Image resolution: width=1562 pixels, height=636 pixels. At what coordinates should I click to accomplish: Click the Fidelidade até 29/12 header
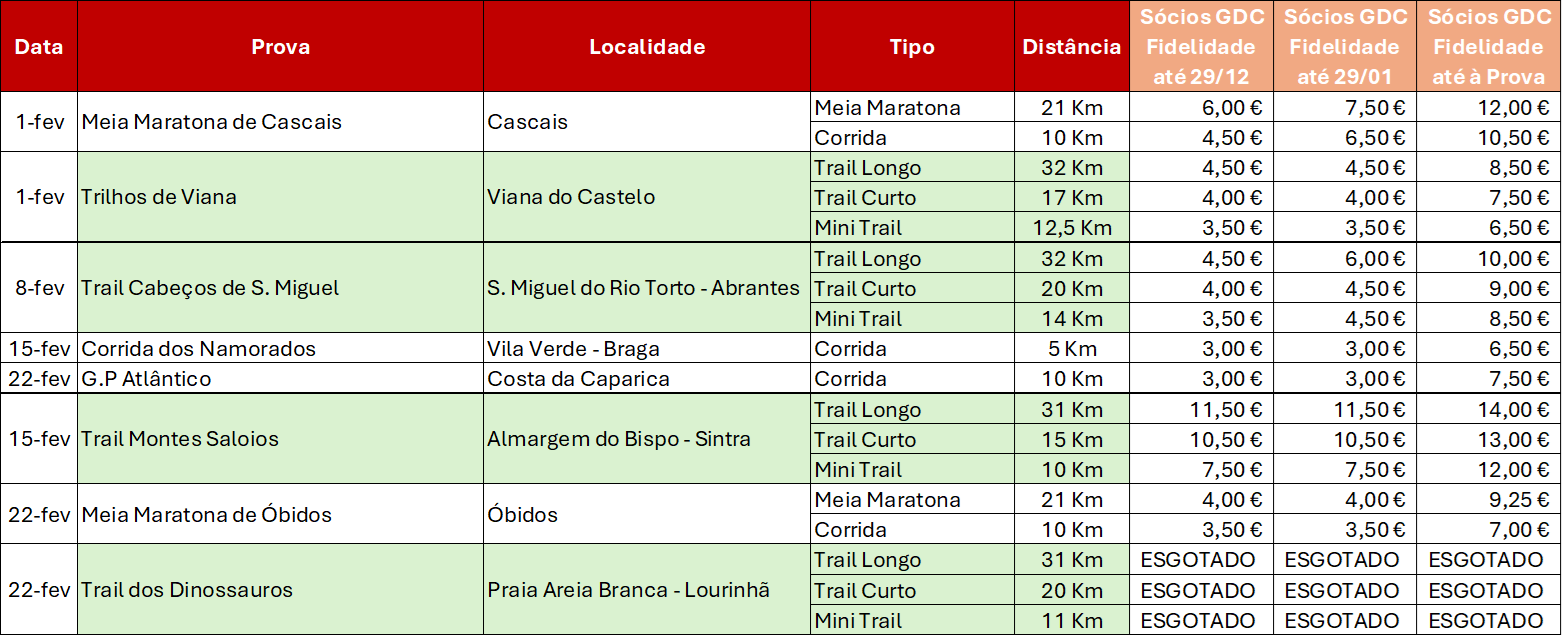[x=1201, y=47]
